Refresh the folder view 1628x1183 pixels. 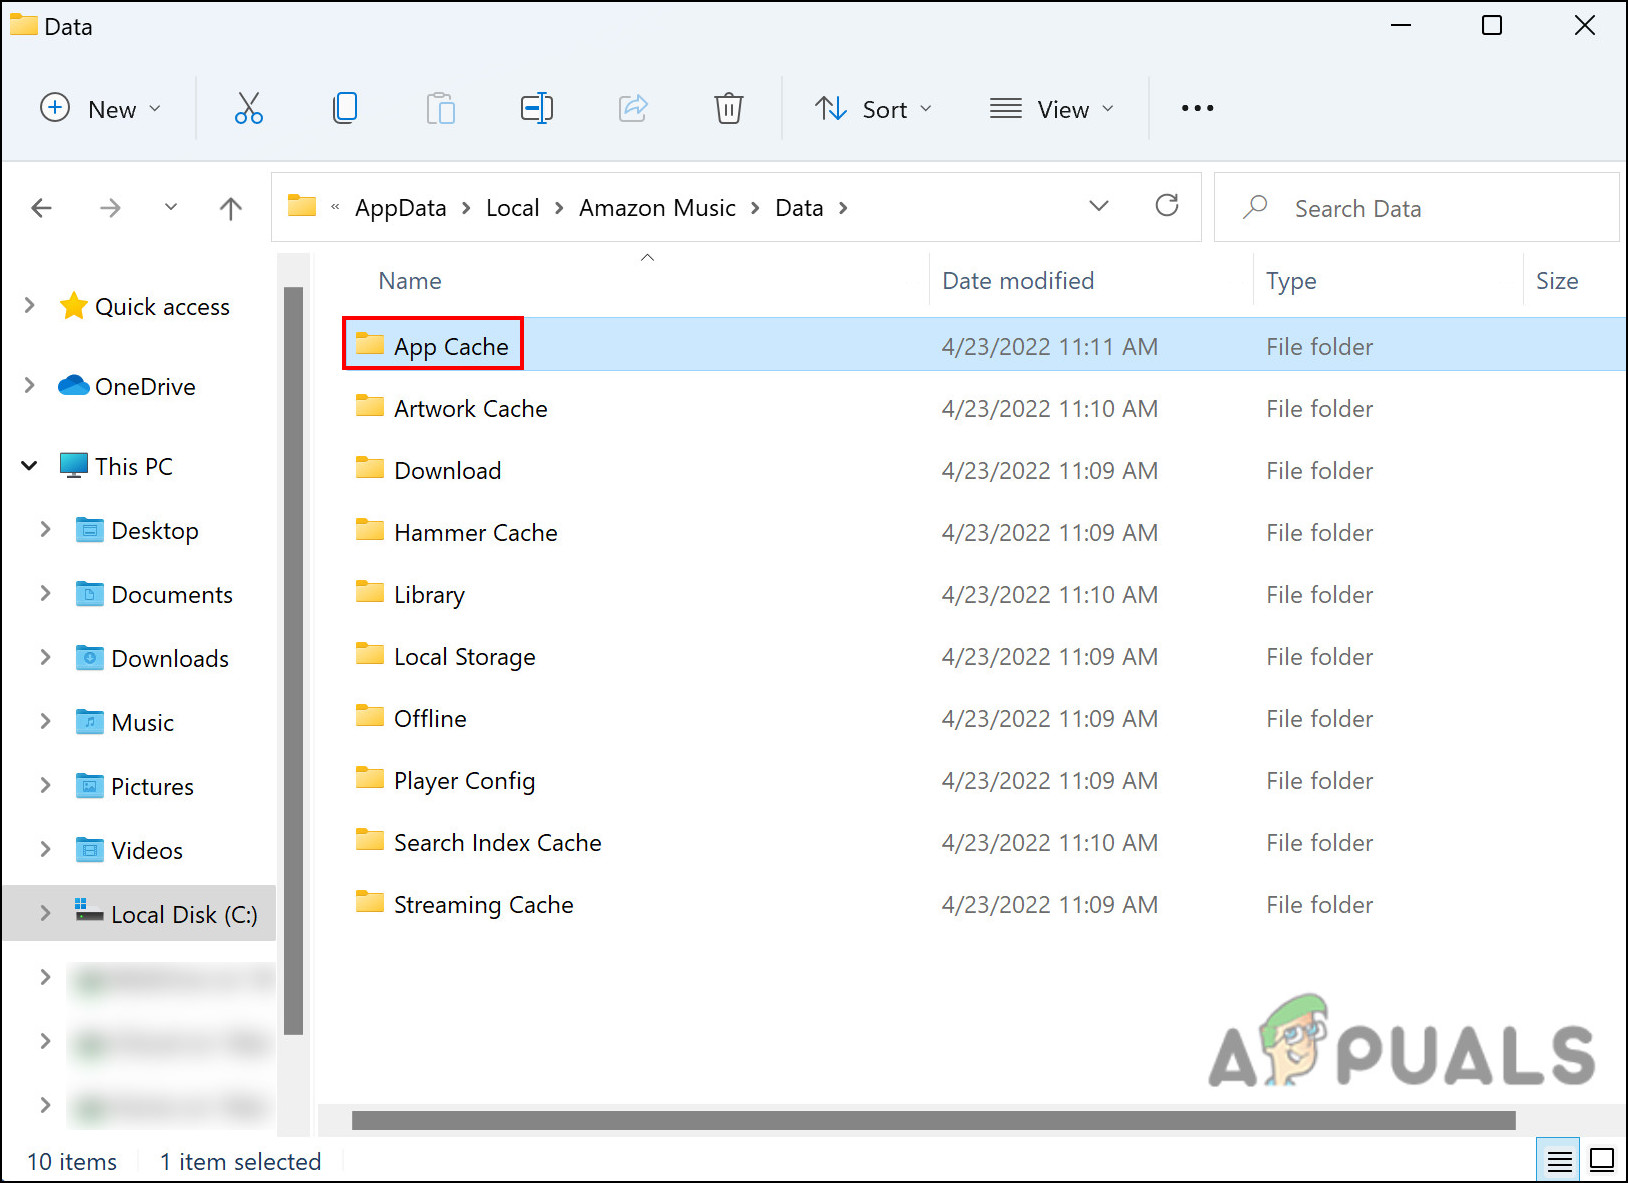(1166, 206)
